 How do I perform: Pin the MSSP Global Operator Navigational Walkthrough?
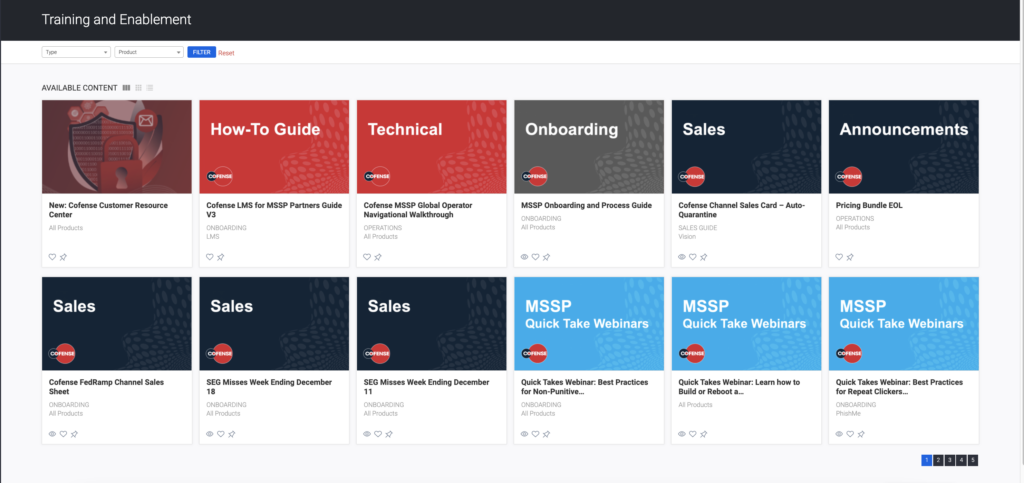point(378,257)
